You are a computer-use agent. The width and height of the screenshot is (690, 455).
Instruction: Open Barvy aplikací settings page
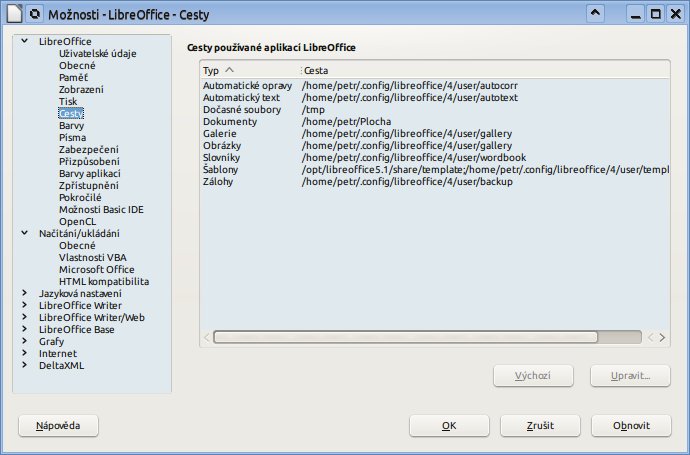coord(90,173)
